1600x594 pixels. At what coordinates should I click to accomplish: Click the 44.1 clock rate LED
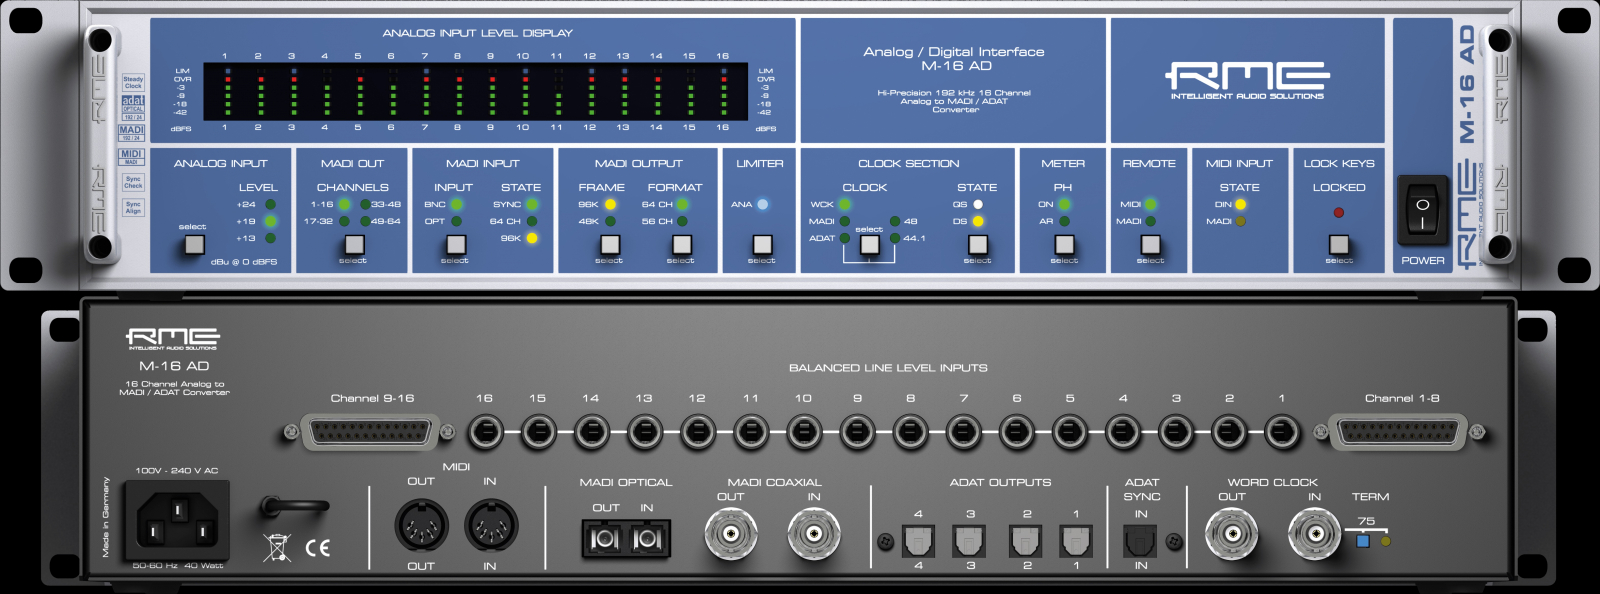click(x=894, y=238)
